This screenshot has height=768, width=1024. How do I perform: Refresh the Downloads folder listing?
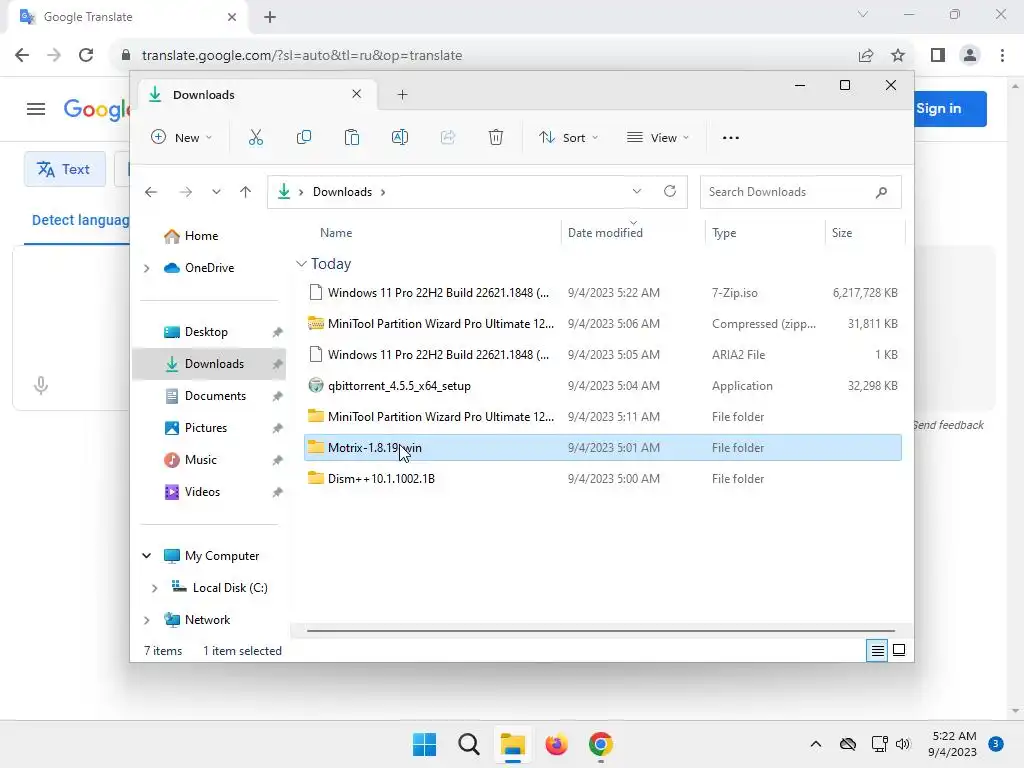(669, 191)
